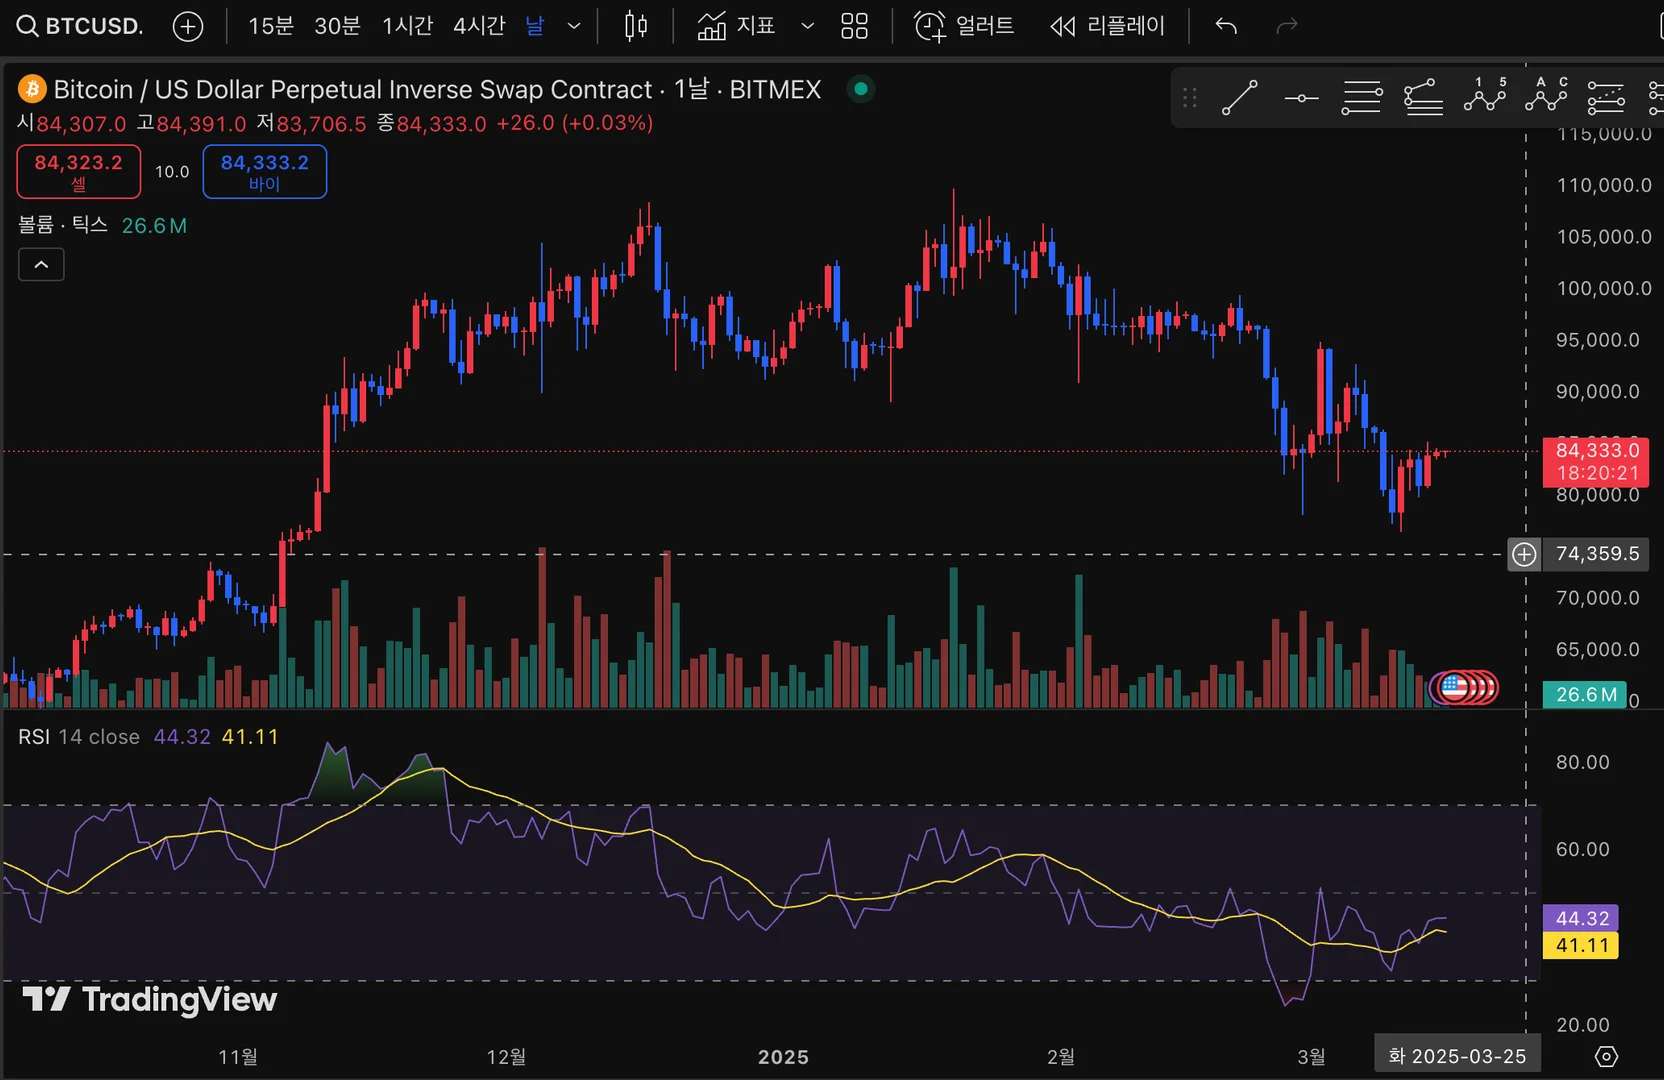Add symbol with the plus circle icon

pos(188,26)
